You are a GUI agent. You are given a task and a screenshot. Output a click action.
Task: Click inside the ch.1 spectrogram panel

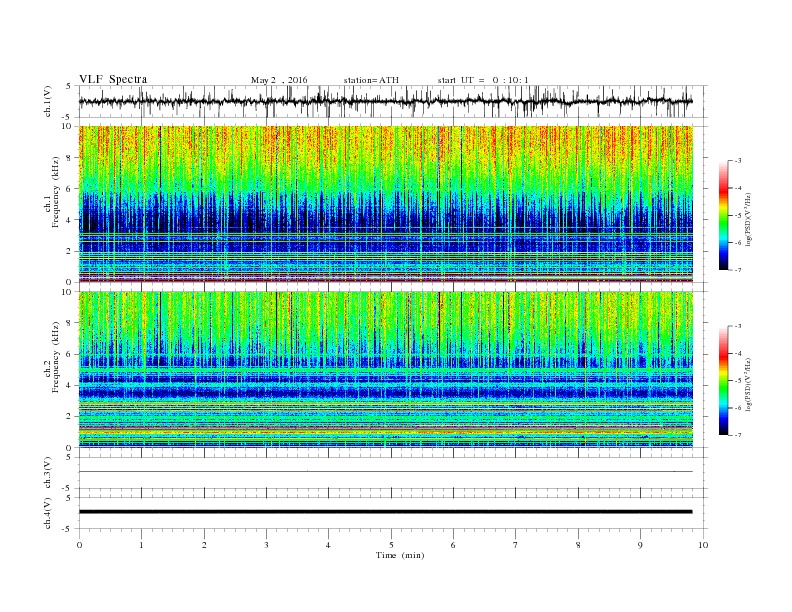(x=385, y=204)
